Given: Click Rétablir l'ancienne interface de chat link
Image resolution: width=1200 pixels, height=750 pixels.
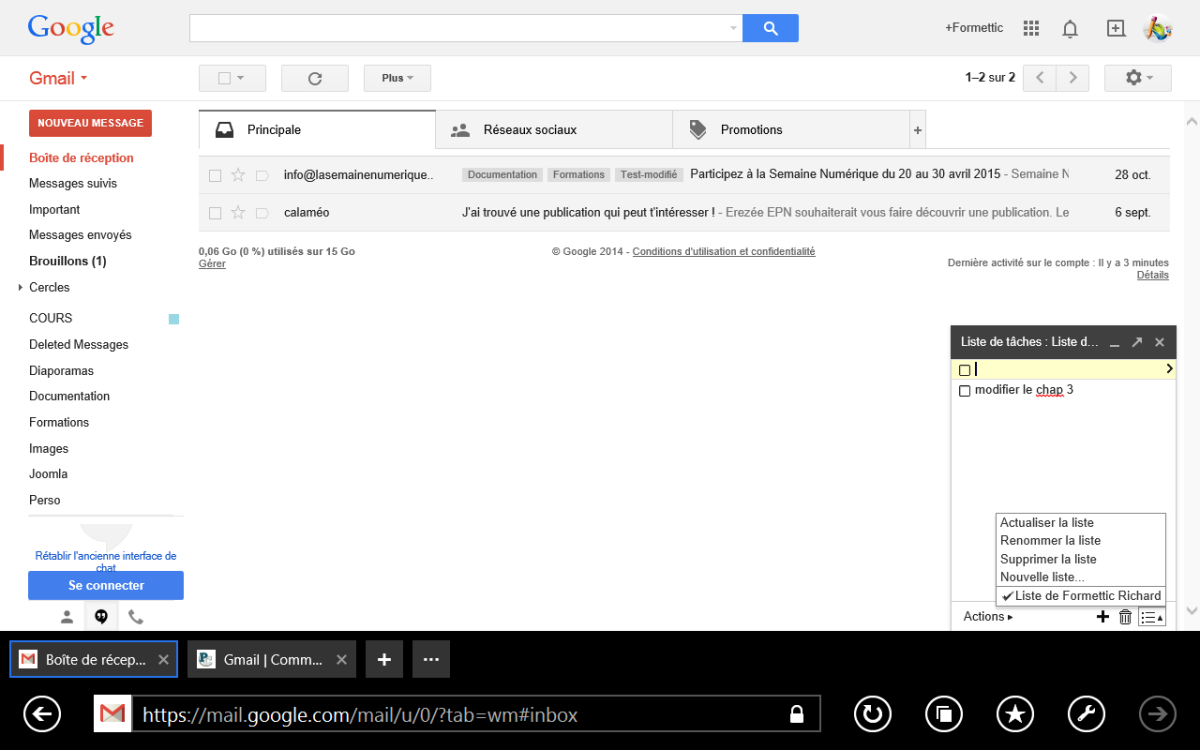Looking at the screenshot, I should (106, 562).
